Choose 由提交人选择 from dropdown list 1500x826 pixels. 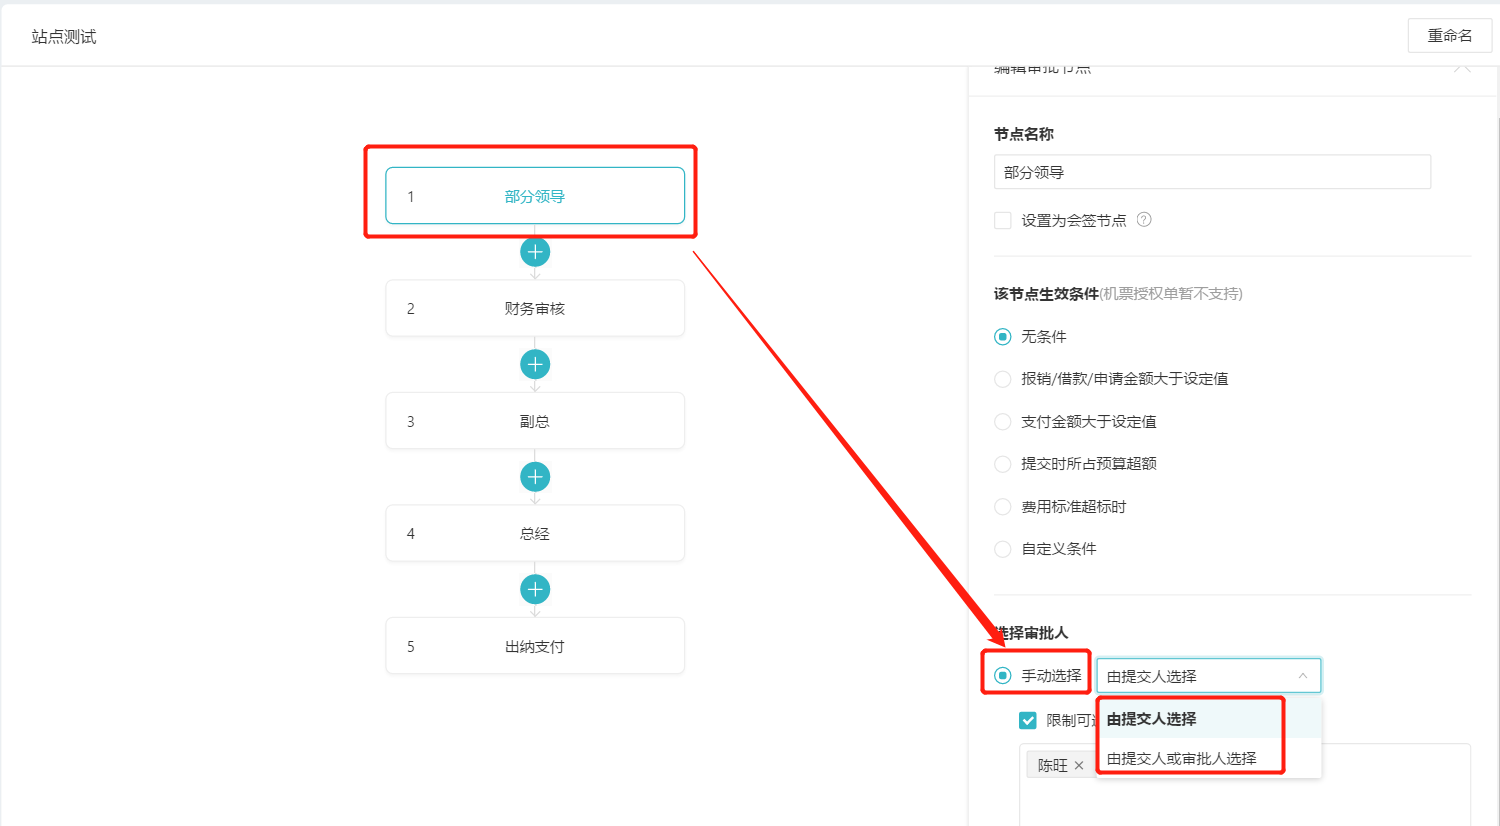[1209, 719]
